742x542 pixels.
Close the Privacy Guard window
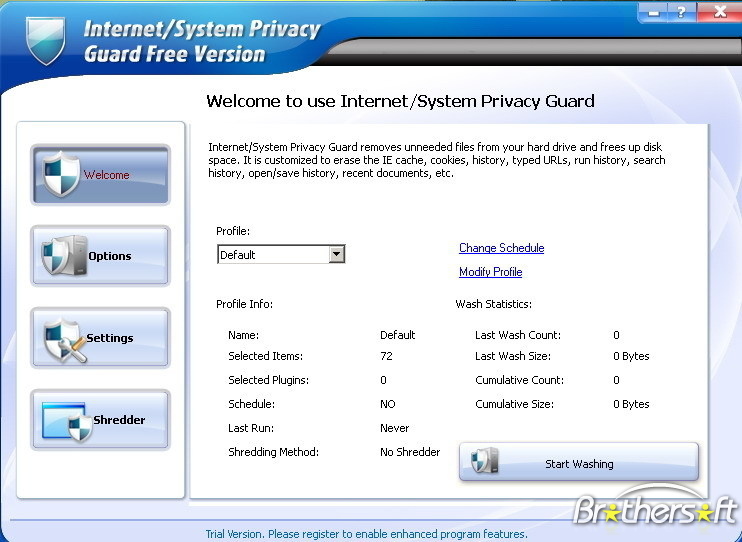(x=718, y=12)
